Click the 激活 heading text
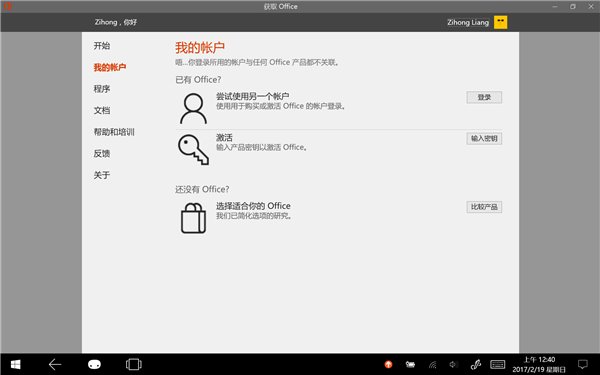 224,137
